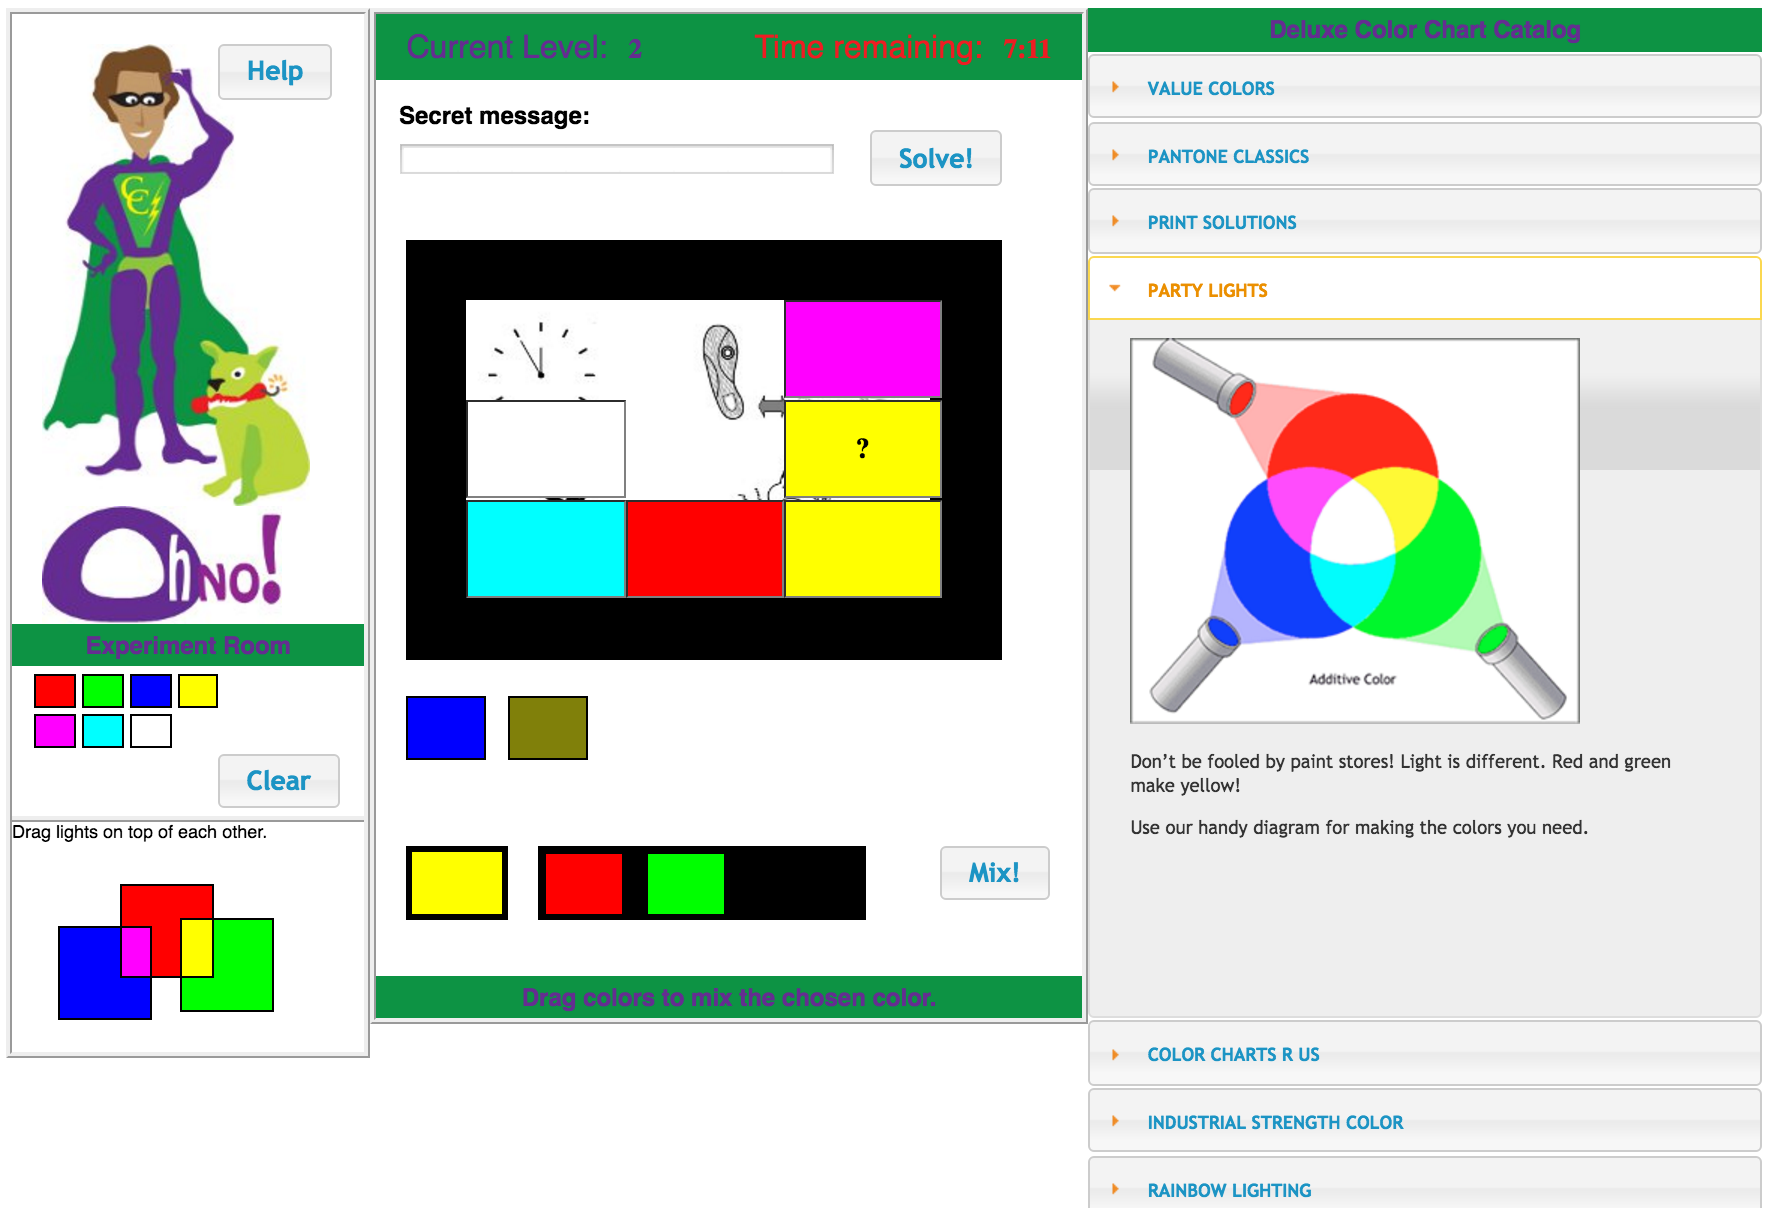Select the green light swatch in Experiment Room
Image resolution: width=1770 pixels, height=1208 pixels.
(x=103, y=691)
